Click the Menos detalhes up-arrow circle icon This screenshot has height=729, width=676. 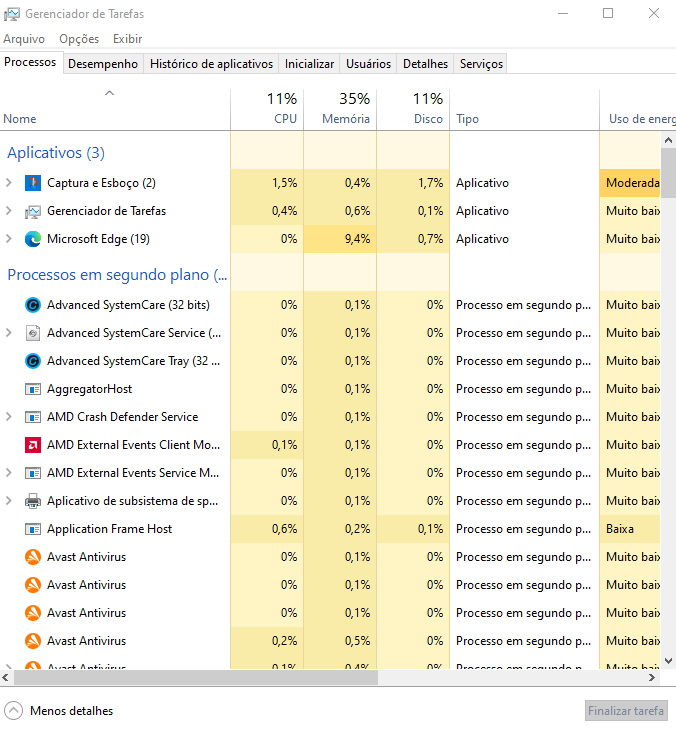pos(13,710)
